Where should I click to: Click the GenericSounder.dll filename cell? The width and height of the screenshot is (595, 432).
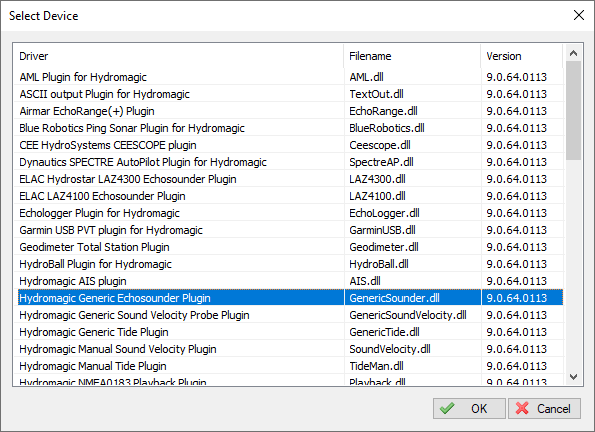[412, 298]
